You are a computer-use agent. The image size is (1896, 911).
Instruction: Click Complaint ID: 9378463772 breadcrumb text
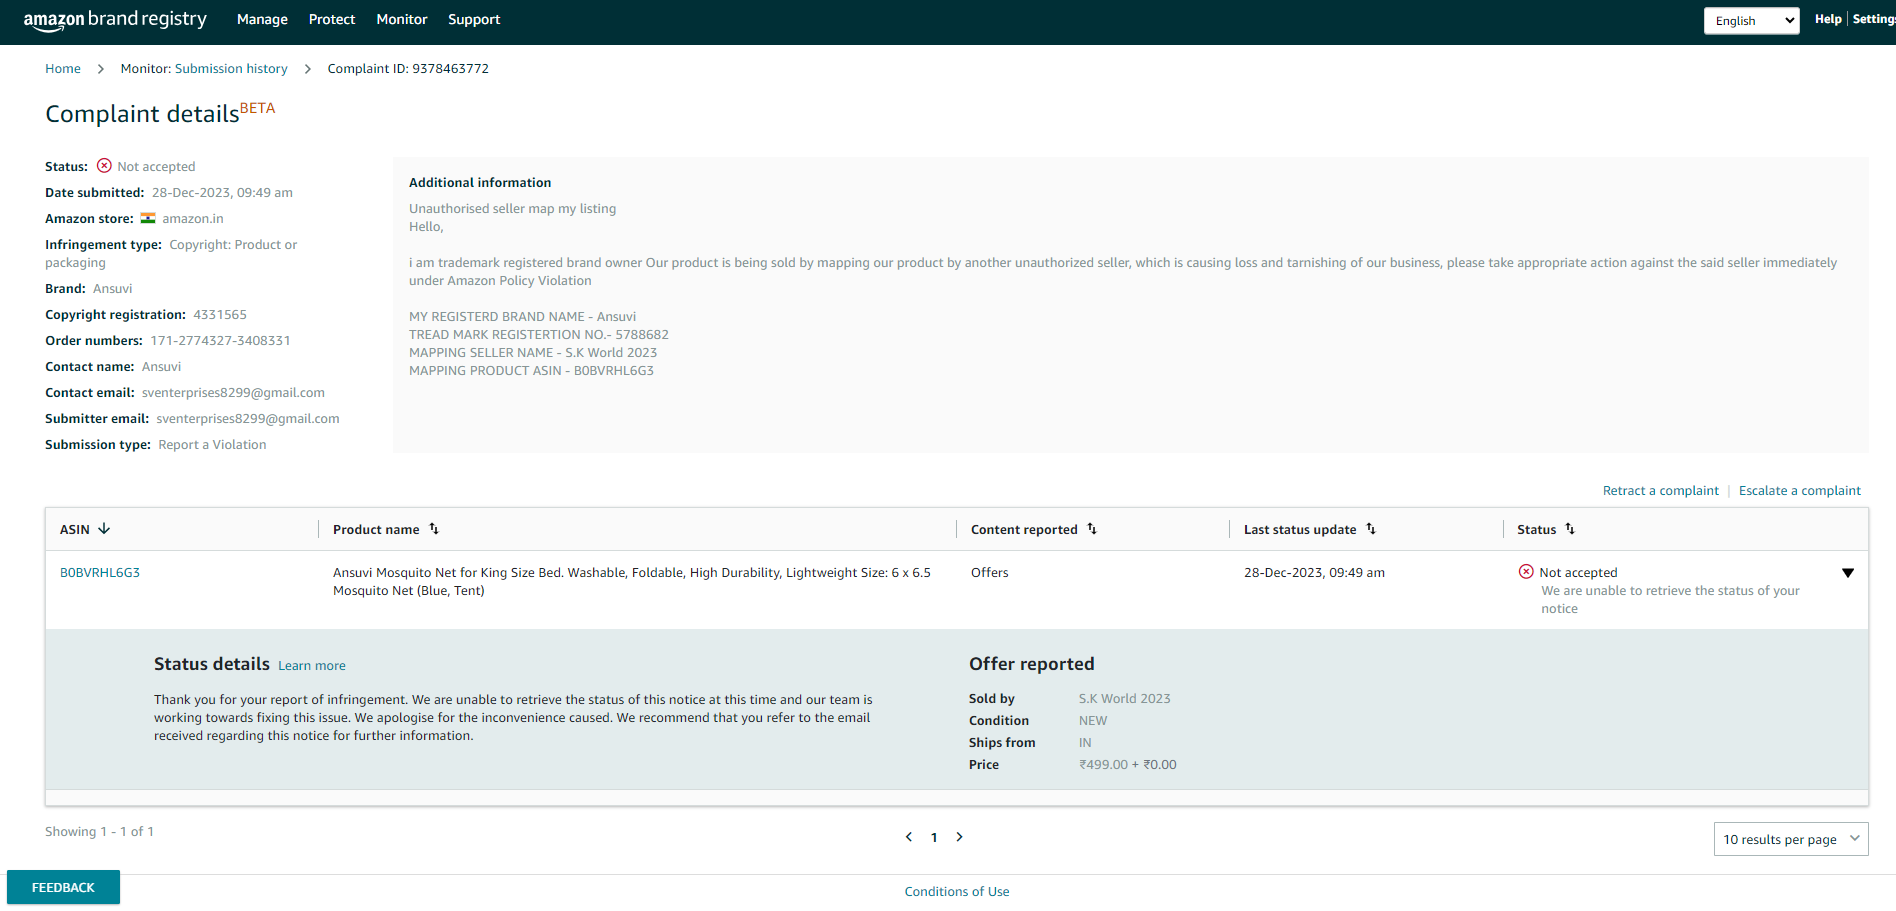click(x=408, y=69)
